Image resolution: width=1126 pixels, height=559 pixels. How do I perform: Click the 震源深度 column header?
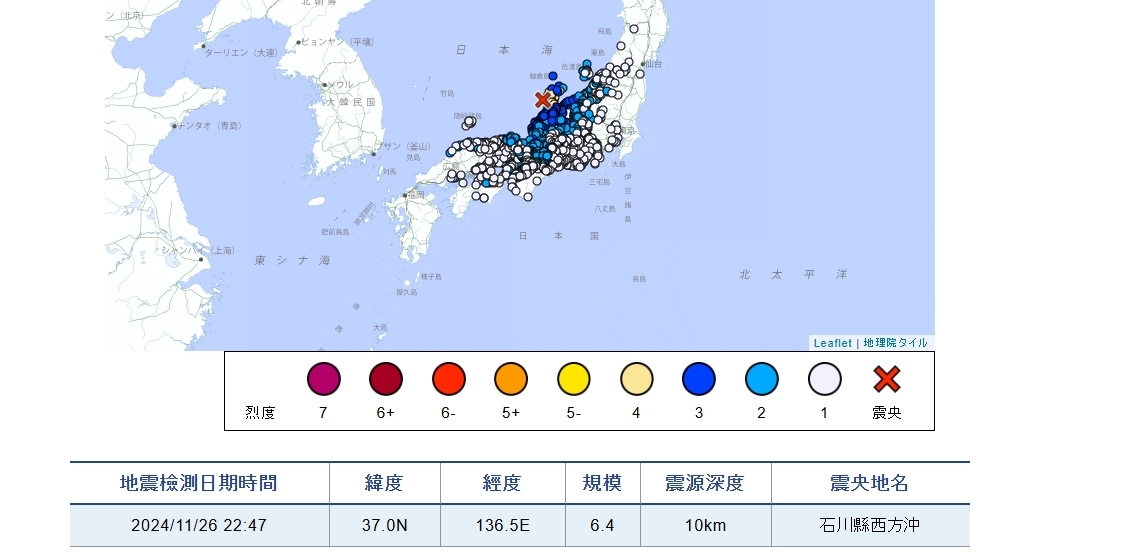(705, 483)
